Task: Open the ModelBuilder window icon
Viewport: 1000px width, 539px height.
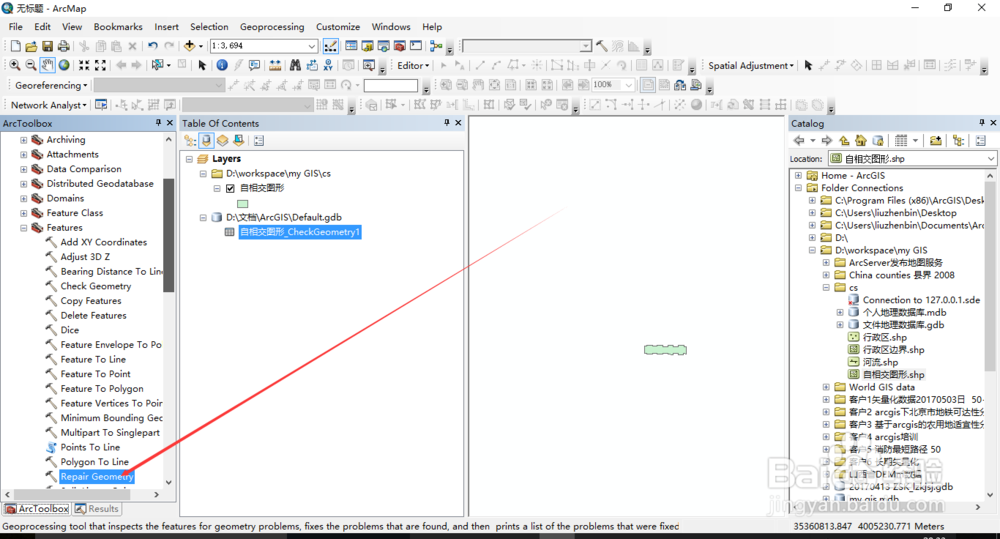Action: 436,46
